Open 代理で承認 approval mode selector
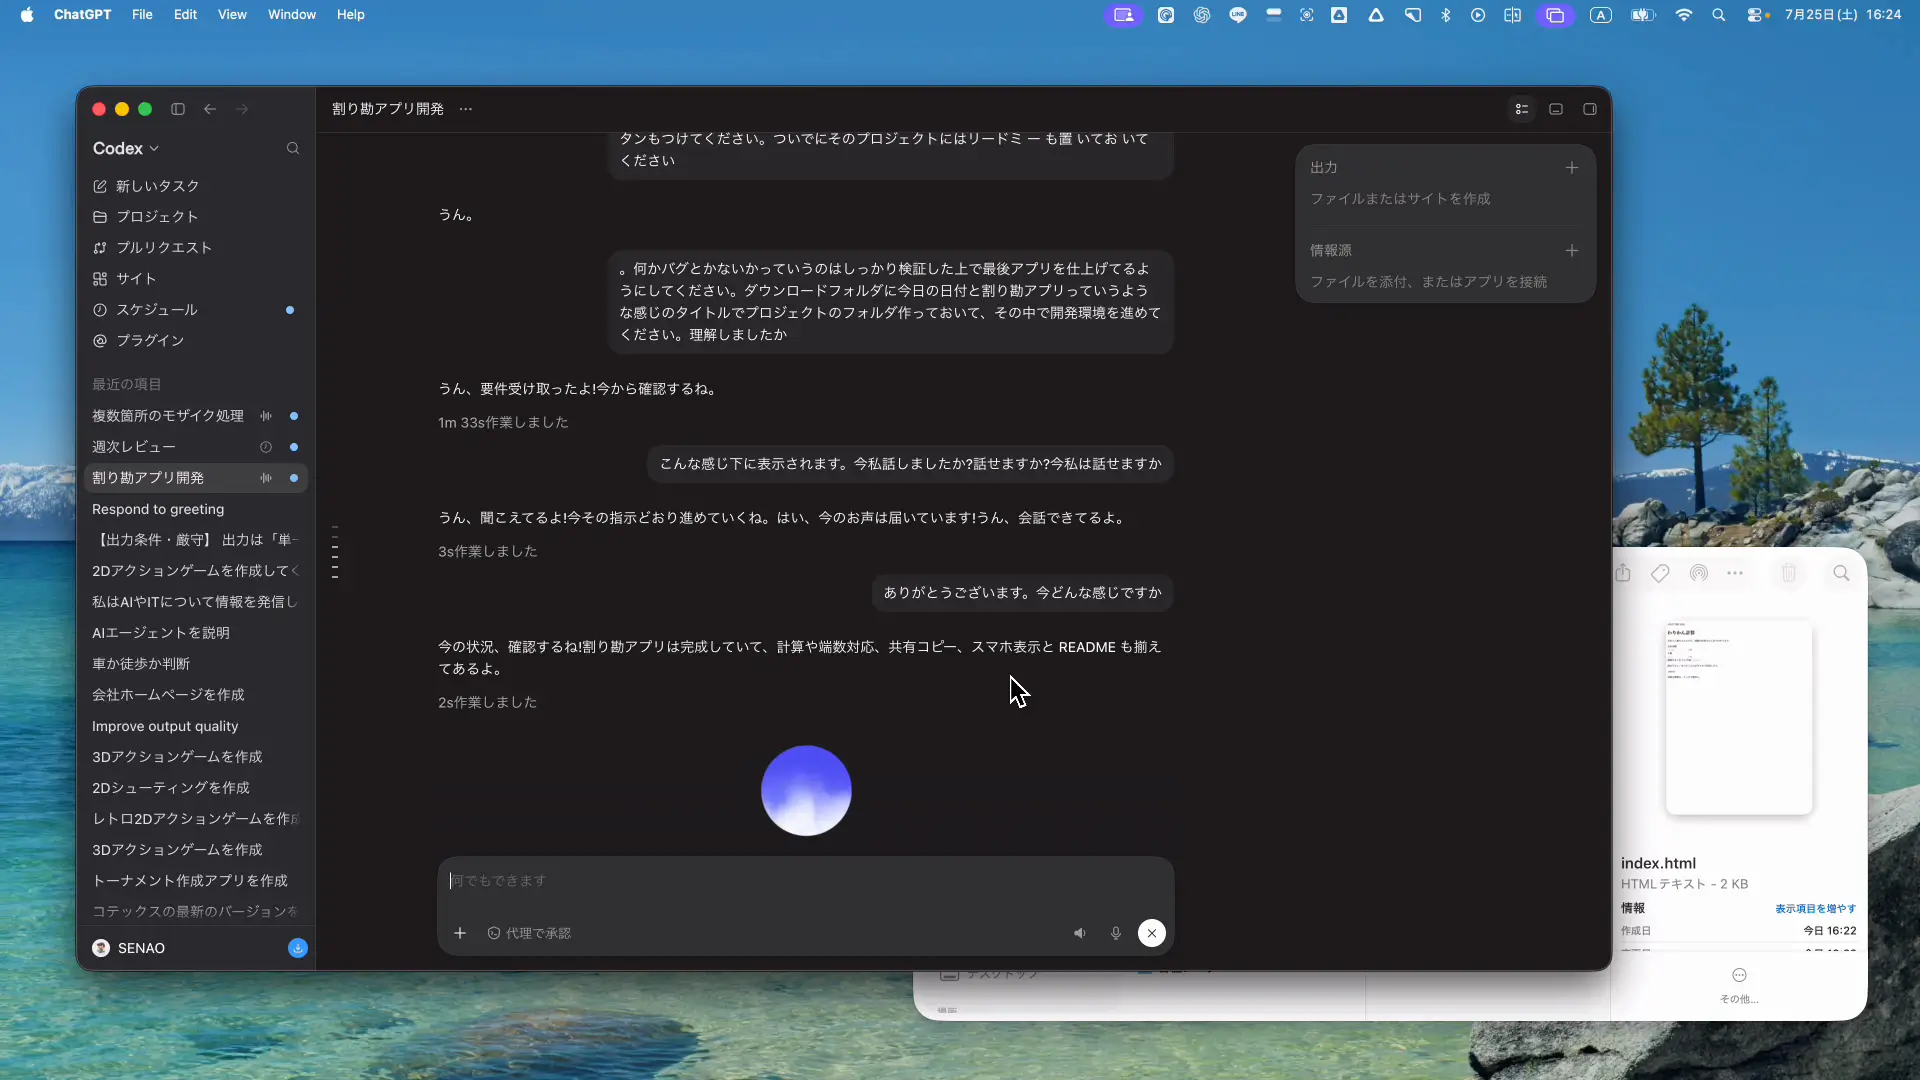This screenshot has height=1080, width=1920. pyautogui.click(x=529, y=933)
